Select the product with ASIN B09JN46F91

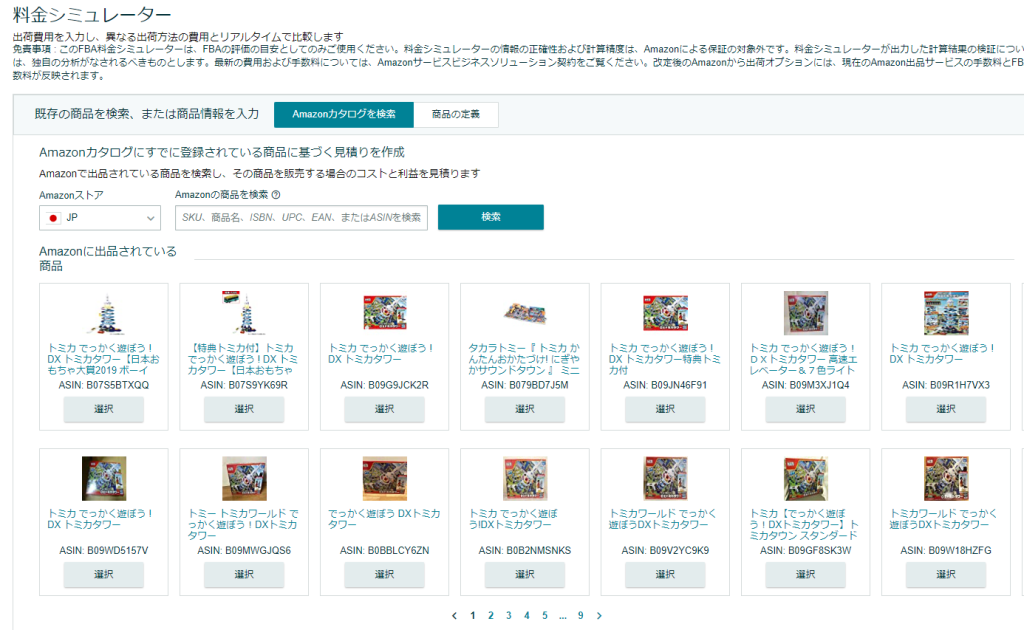(x=665, y=409)
